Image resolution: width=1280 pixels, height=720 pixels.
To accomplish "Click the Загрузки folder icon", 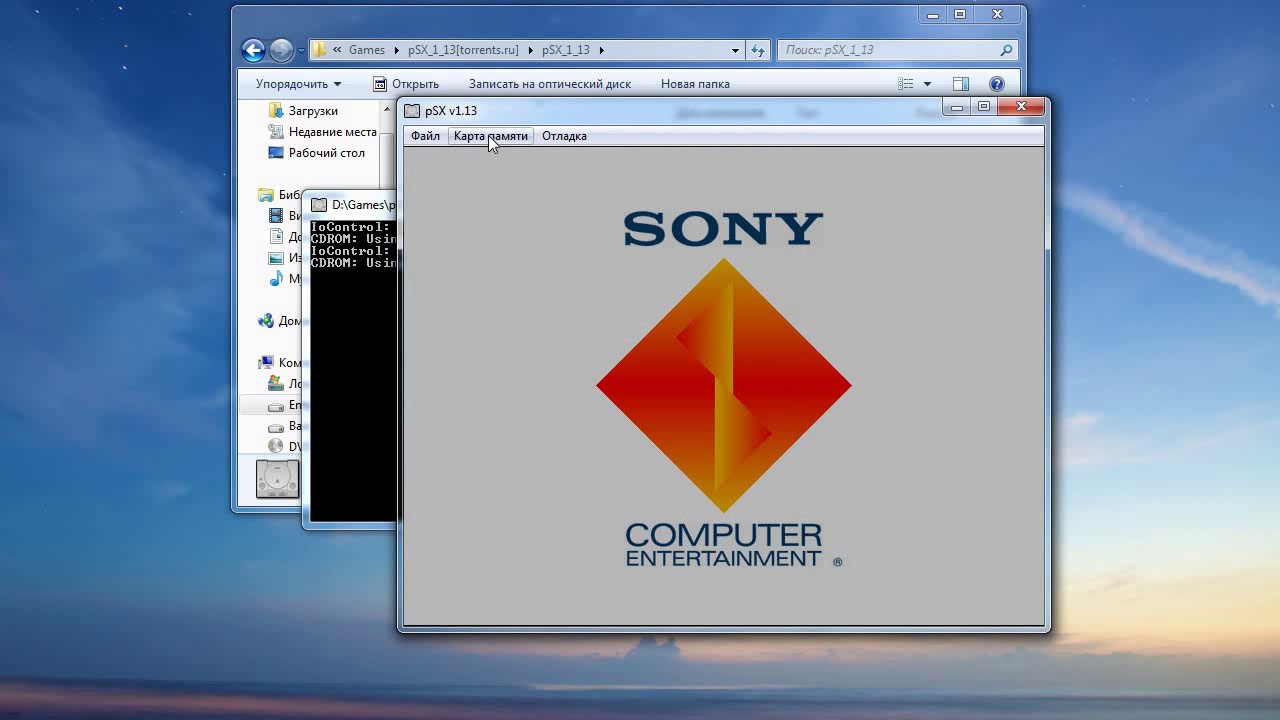I will pyautogui.click(x=277, y=111).
